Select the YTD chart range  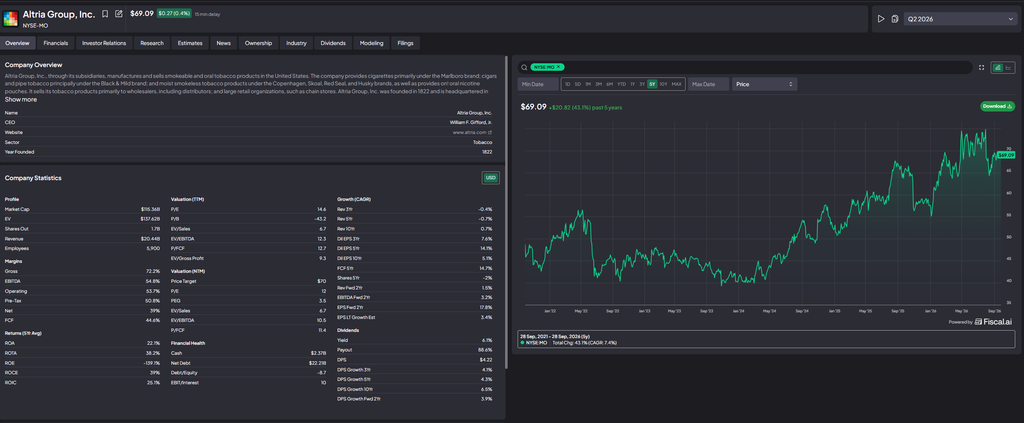pyautogui.click(x=622, y=84)
